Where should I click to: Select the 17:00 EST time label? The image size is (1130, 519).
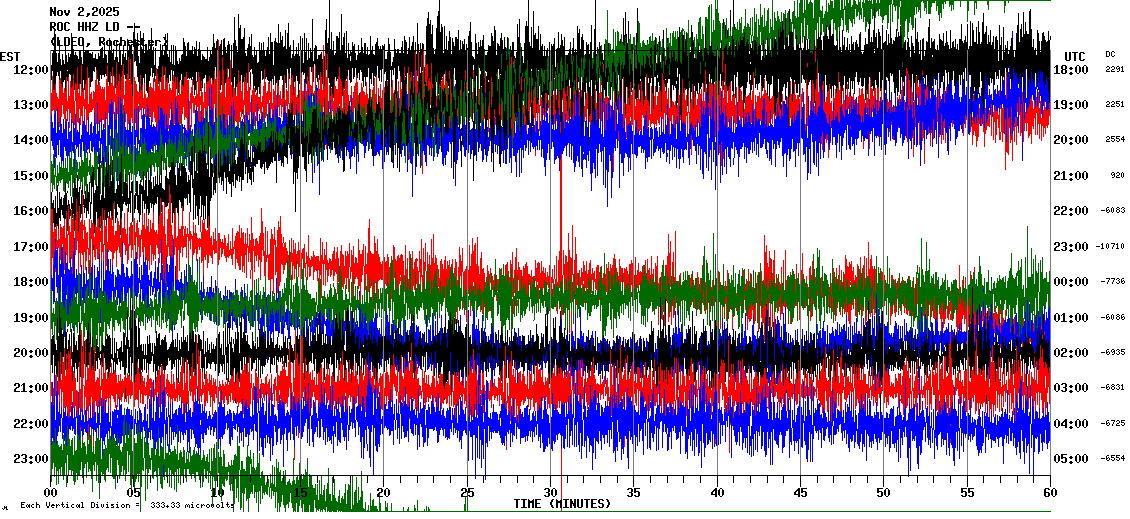pyautogui.click(x=31, y=247)
